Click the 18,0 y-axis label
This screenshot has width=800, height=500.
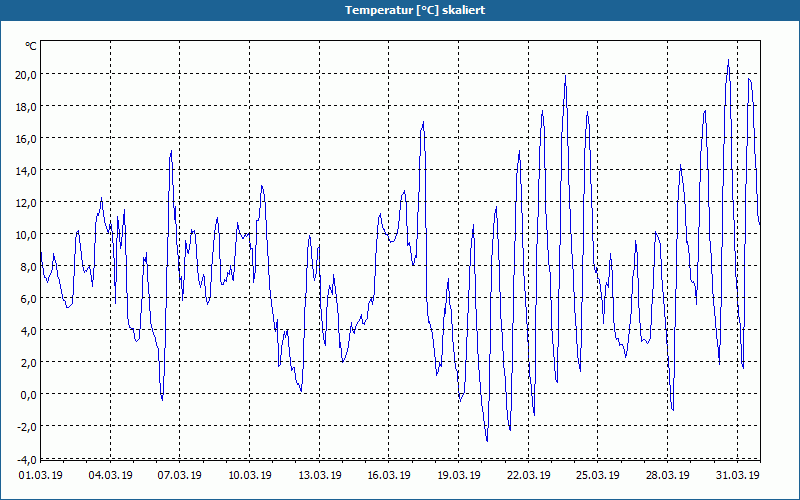(26, 107)
